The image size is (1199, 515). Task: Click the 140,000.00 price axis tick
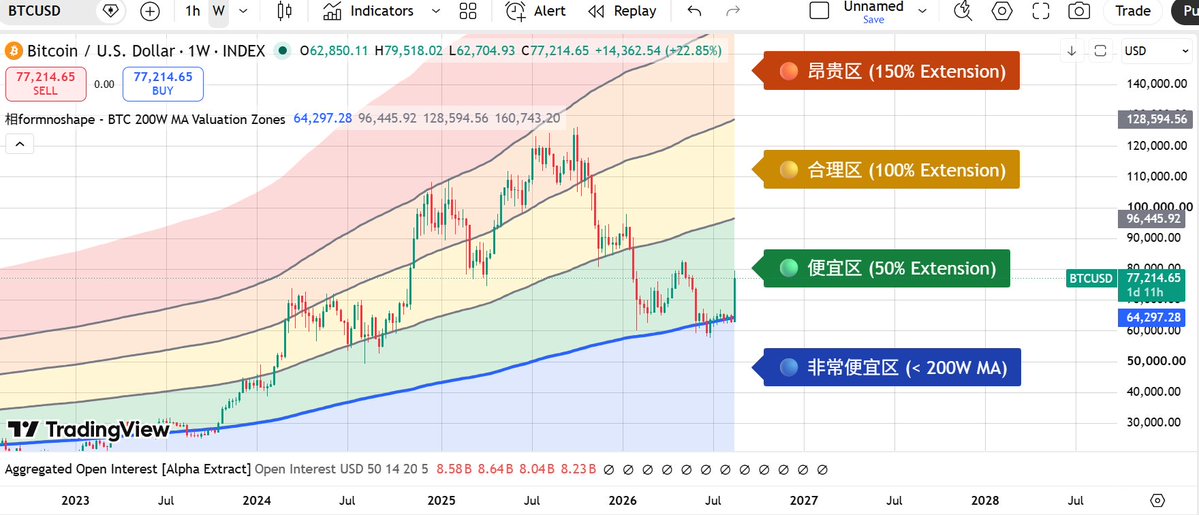[x=1158, y=84]
